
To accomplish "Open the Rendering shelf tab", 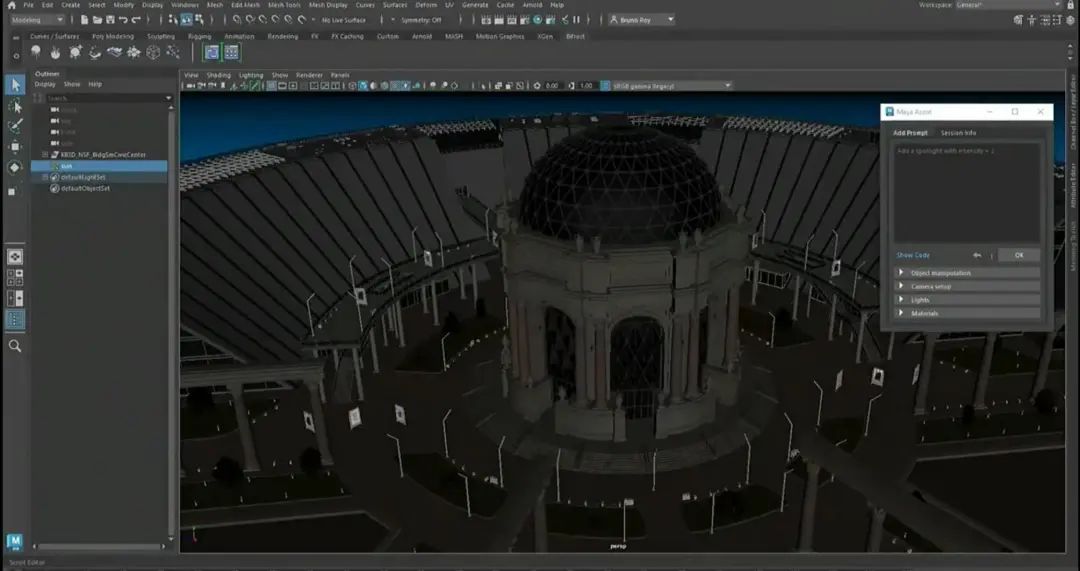I will pyautogui.click(x=282, y=37).
